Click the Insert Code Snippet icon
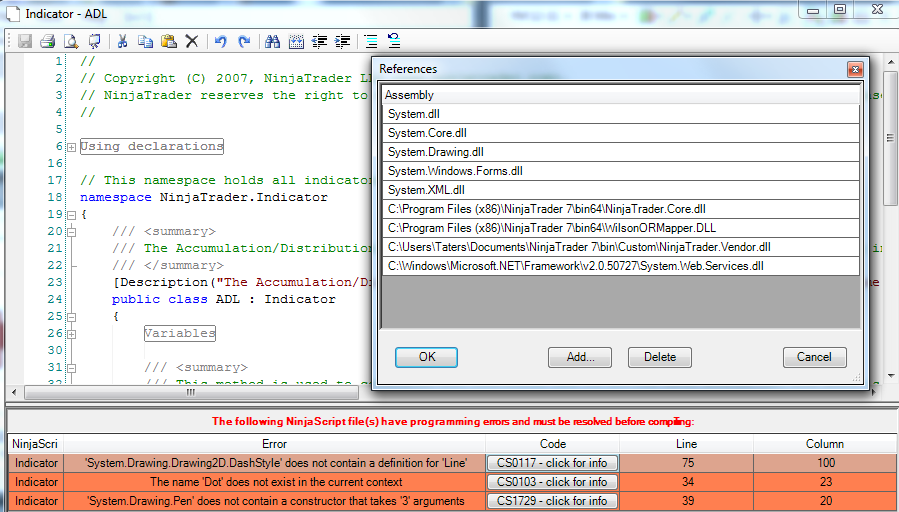This screenshot has width=899, height=512. point(296,41)
